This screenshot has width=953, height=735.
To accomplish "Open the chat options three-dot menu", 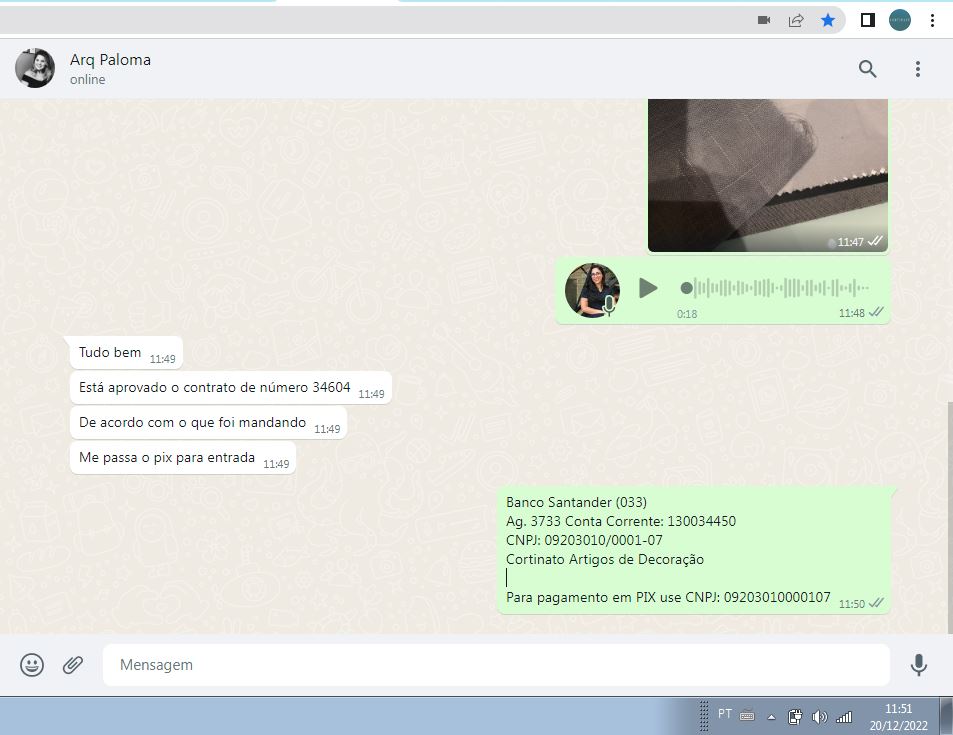I will point(918,69).
